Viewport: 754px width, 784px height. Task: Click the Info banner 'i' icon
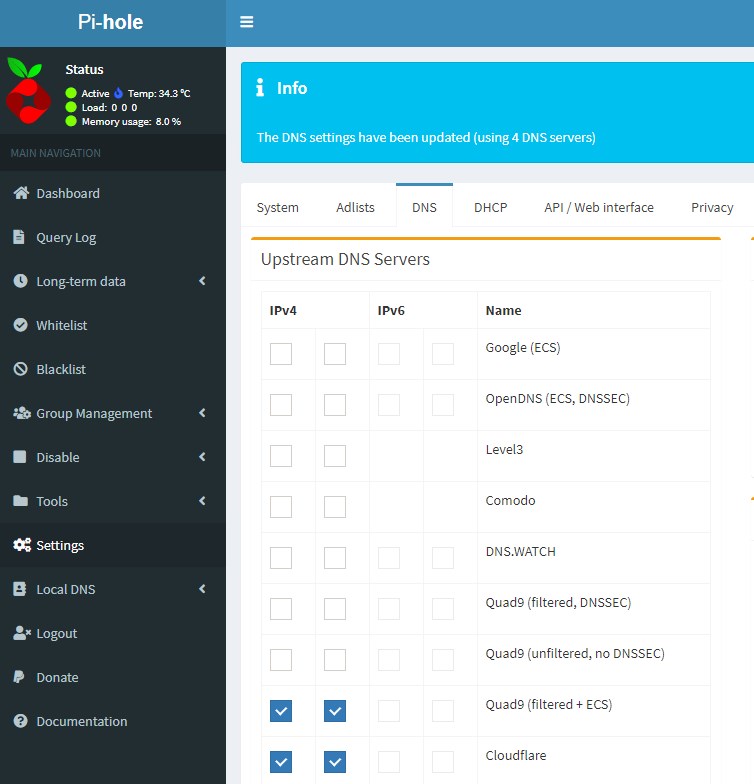coord(260,87)
